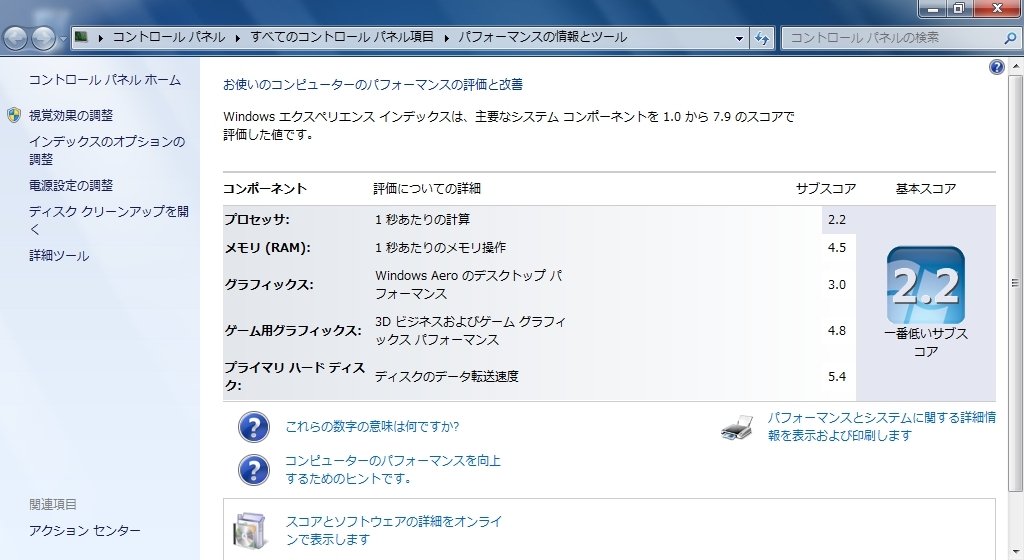Click the software box icon beside スコアとソフトウェア
Screen dimensions: 1024x560
pyautogui.click(x=249, y=531)
